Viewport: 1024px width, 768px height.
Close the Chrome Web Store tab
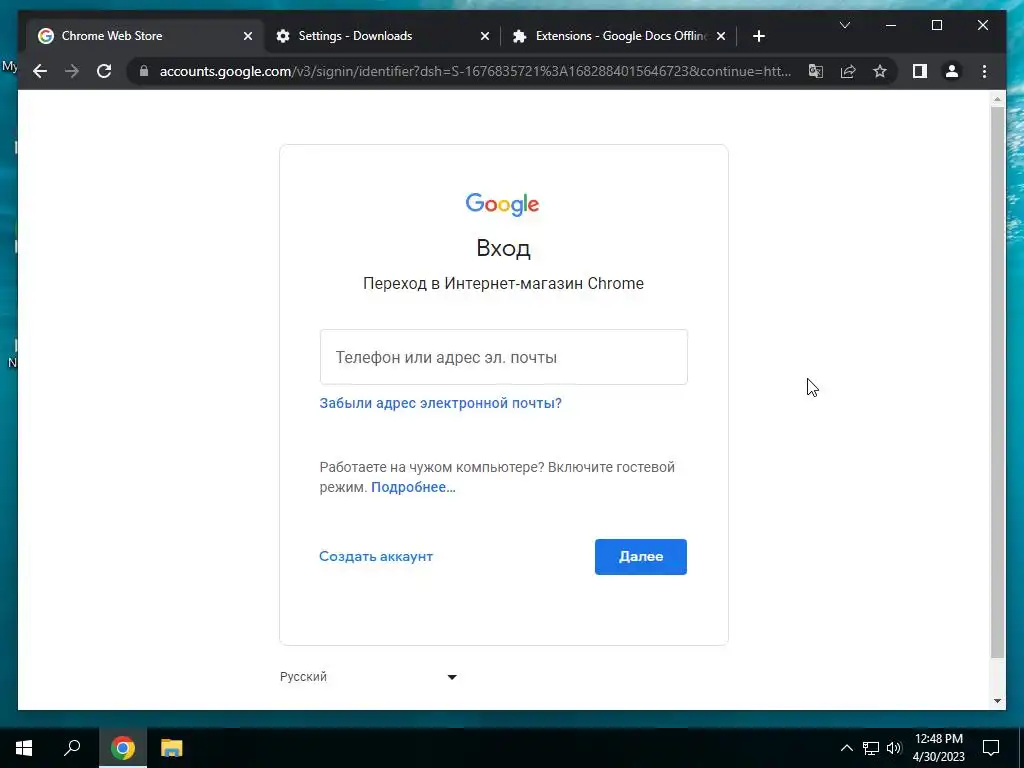pyautogui.click(x=248, y=37)
